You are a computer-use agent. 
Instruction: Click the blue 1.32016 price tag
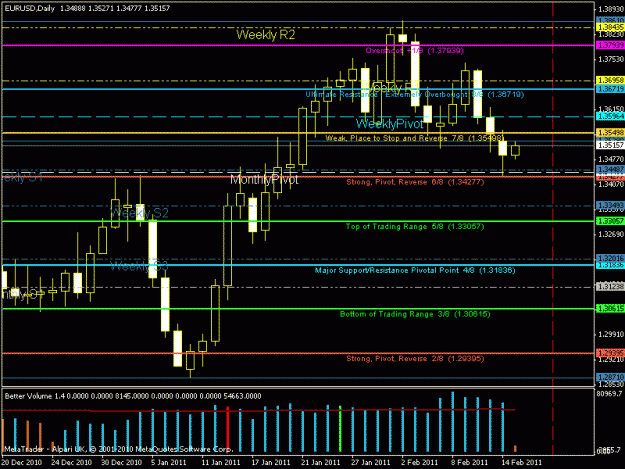point(610,258)
